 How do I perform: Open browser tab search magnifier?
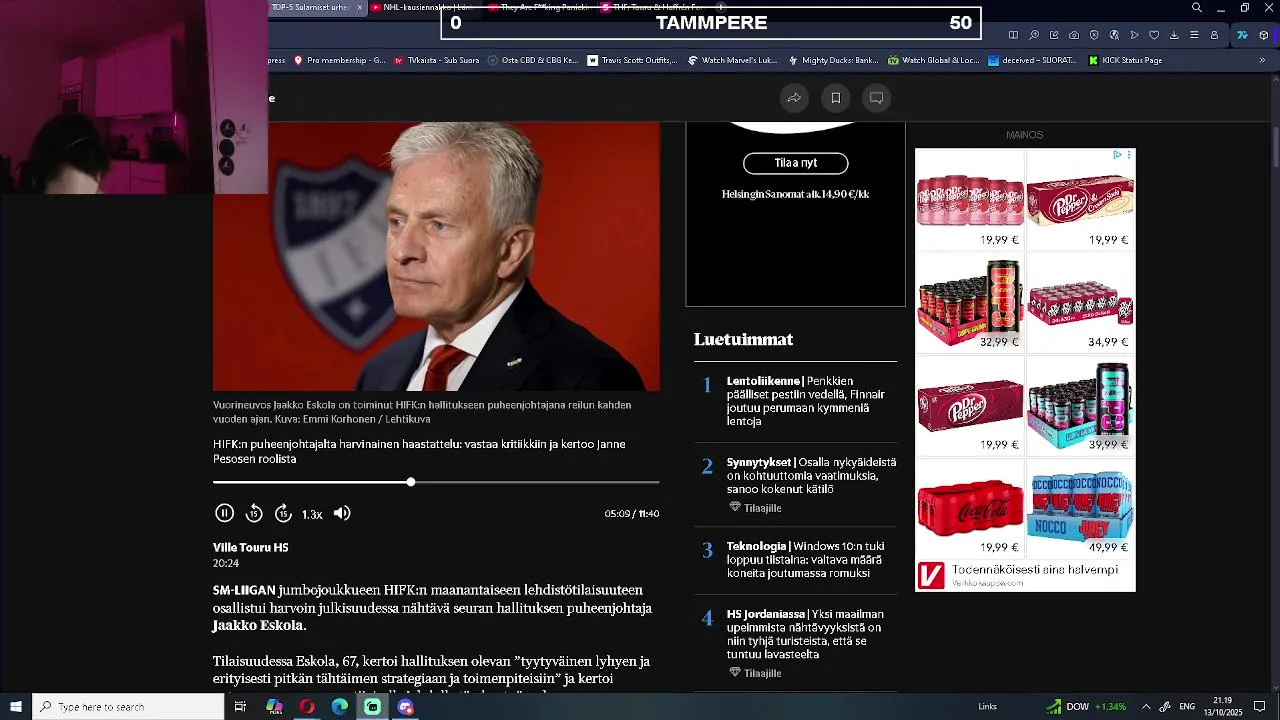pyautogui.click(x=1197, y=8)
